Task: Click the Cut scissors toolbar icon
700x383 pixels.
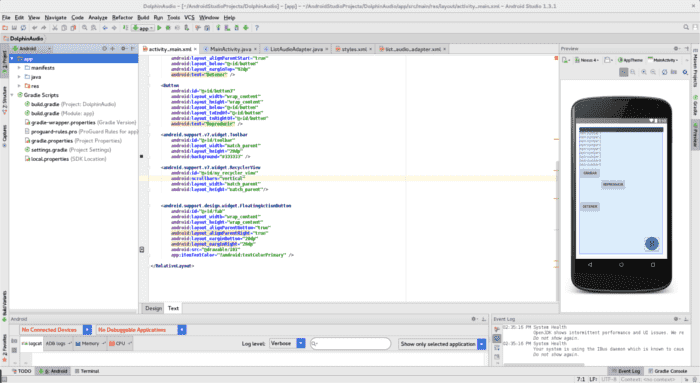Action: tap(55, 28)
